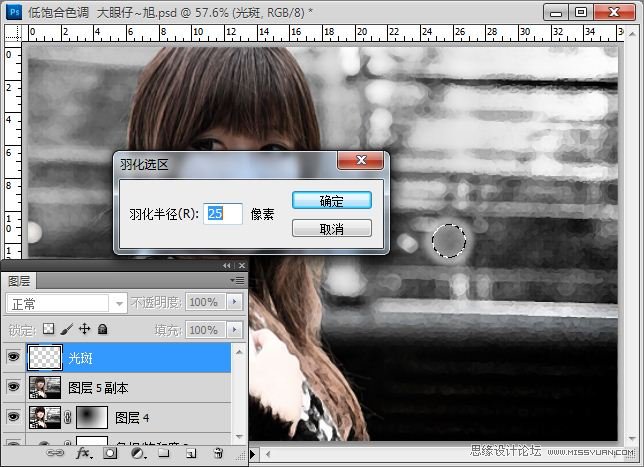Click the feather radius input field
This screenshot has width=644, height=467.
(223, 214)
